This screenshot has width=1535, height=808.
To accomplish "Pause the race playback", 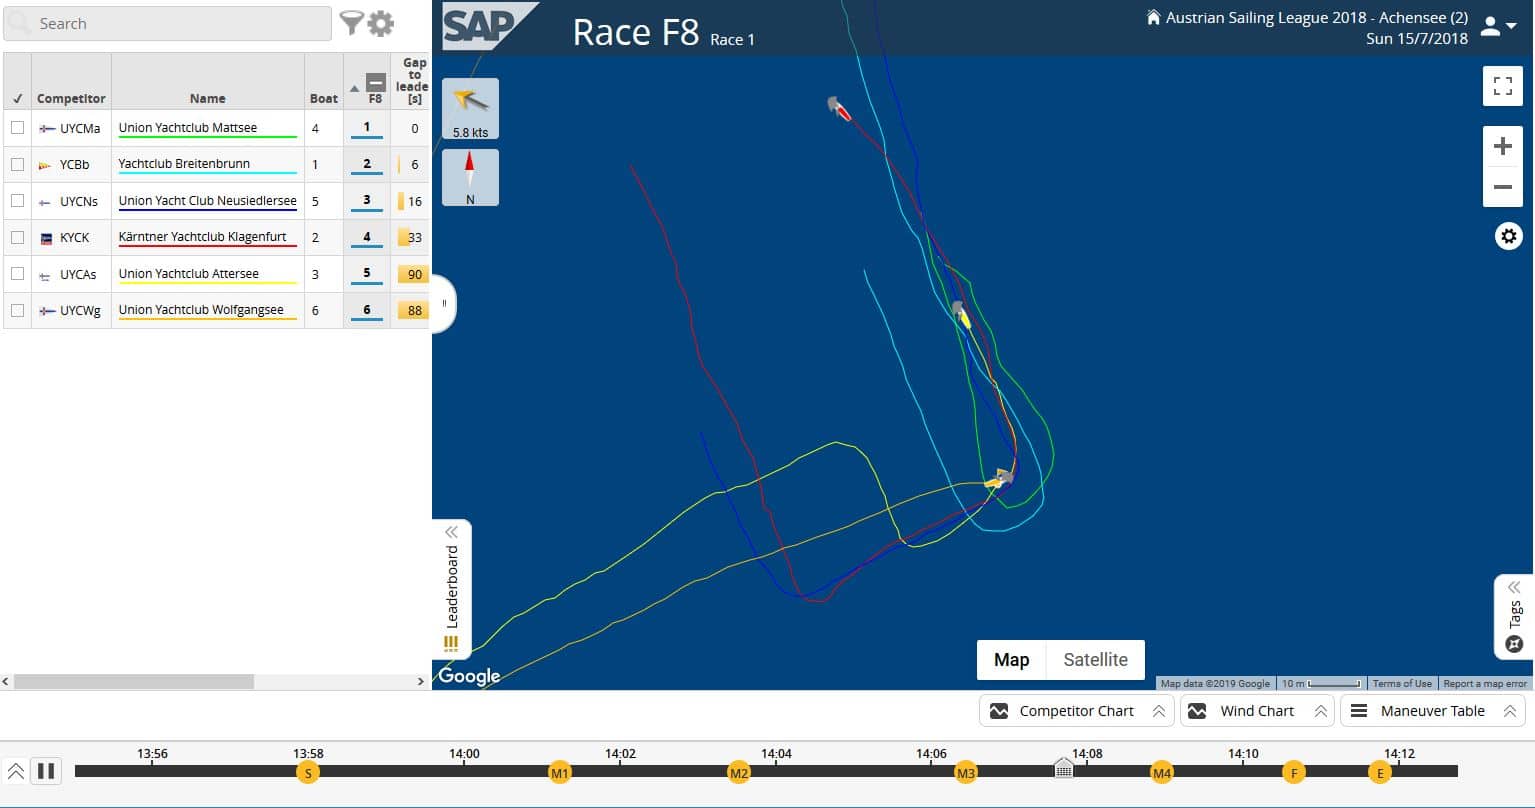I will pyautogui.click(x=46, y=771).
